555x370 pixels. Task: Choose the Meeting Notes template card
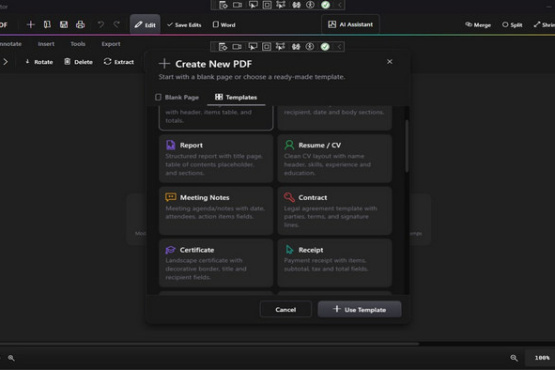coord(216,211)
